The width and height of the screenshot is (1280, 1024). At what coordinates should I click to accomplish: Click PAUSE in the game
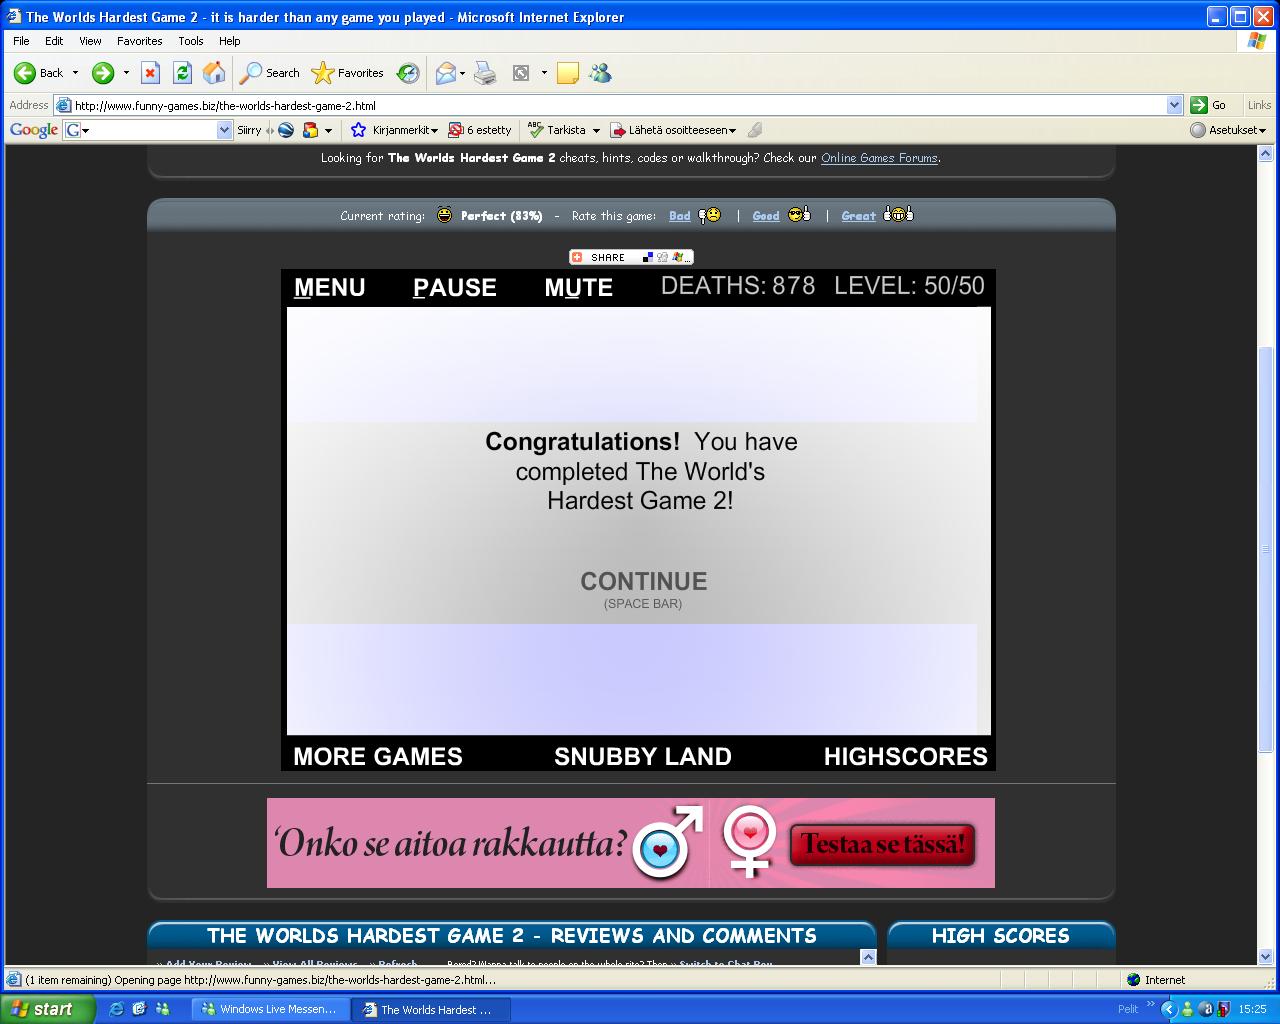pos(455,288)
